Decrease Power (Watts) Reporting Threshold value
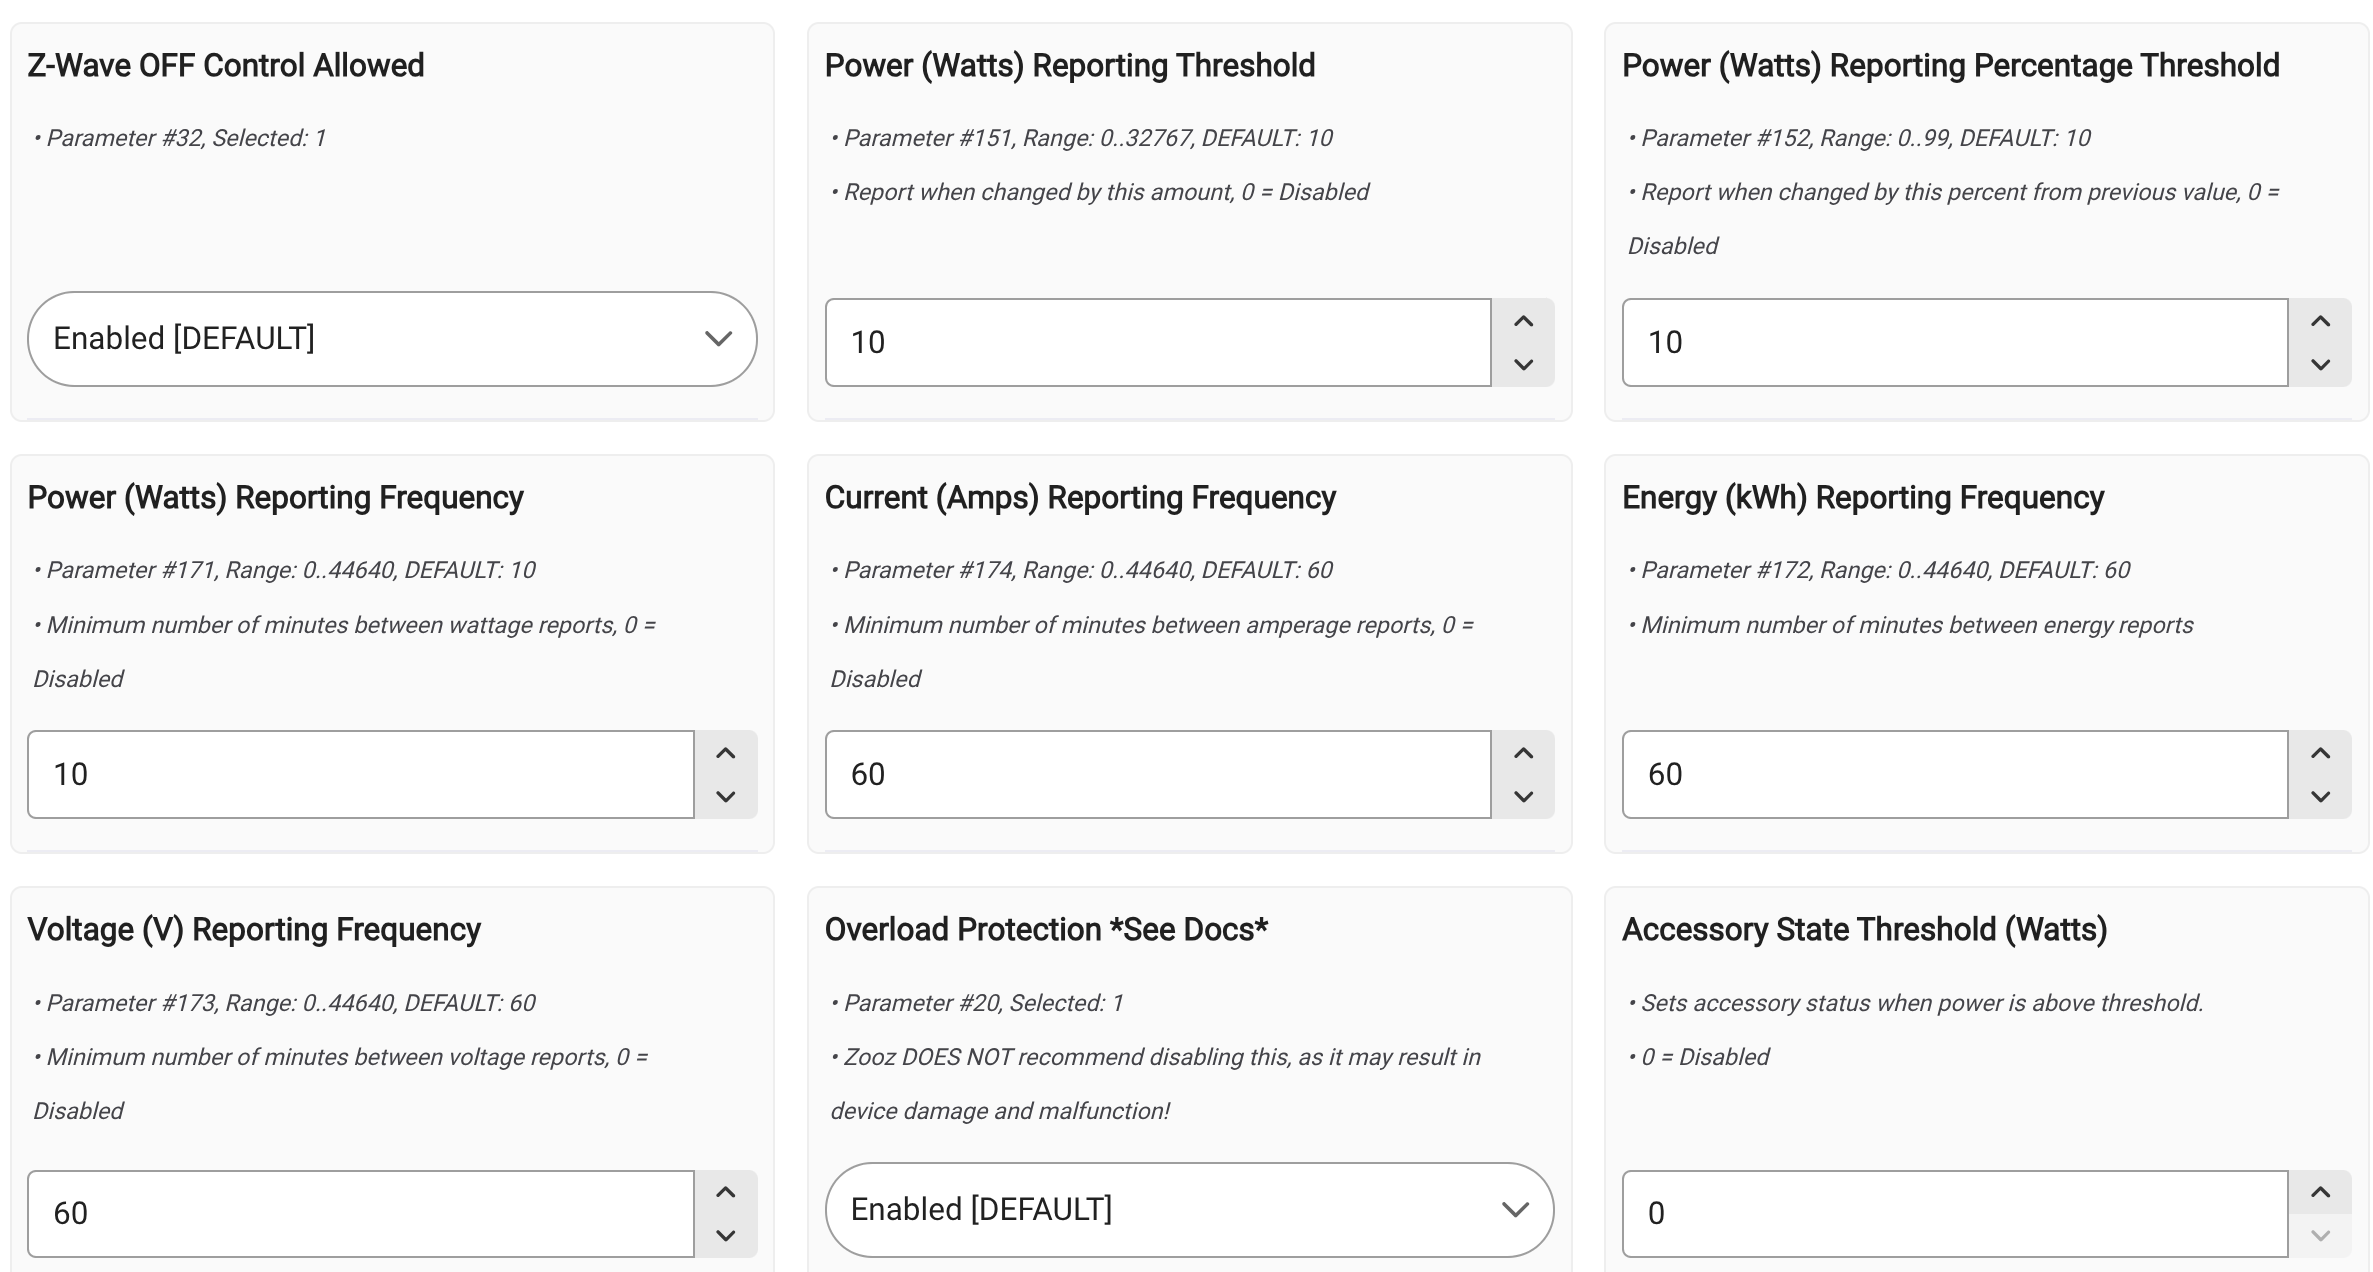The image size is (2373, 1272). 1523,364
